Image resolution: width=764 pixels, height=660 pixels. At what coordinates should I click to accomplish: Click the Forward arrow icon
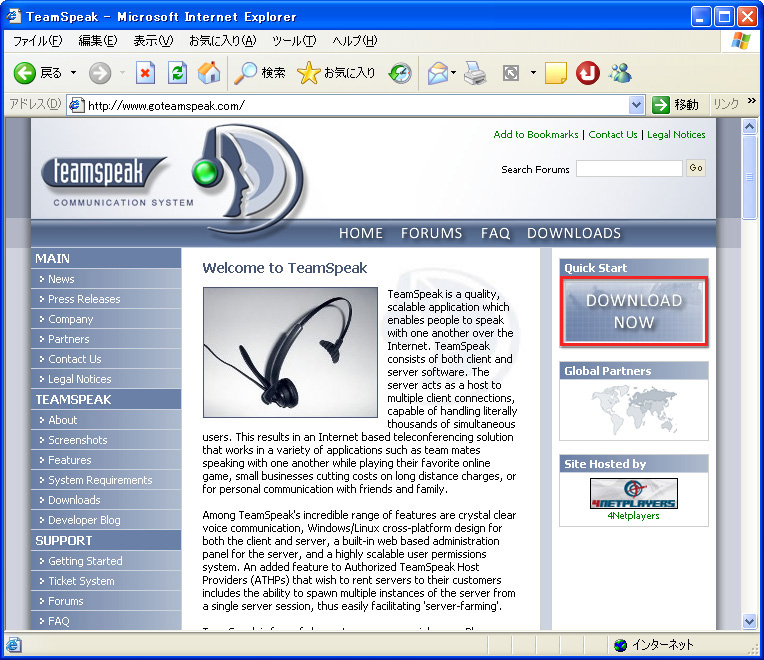coord(100,73)
